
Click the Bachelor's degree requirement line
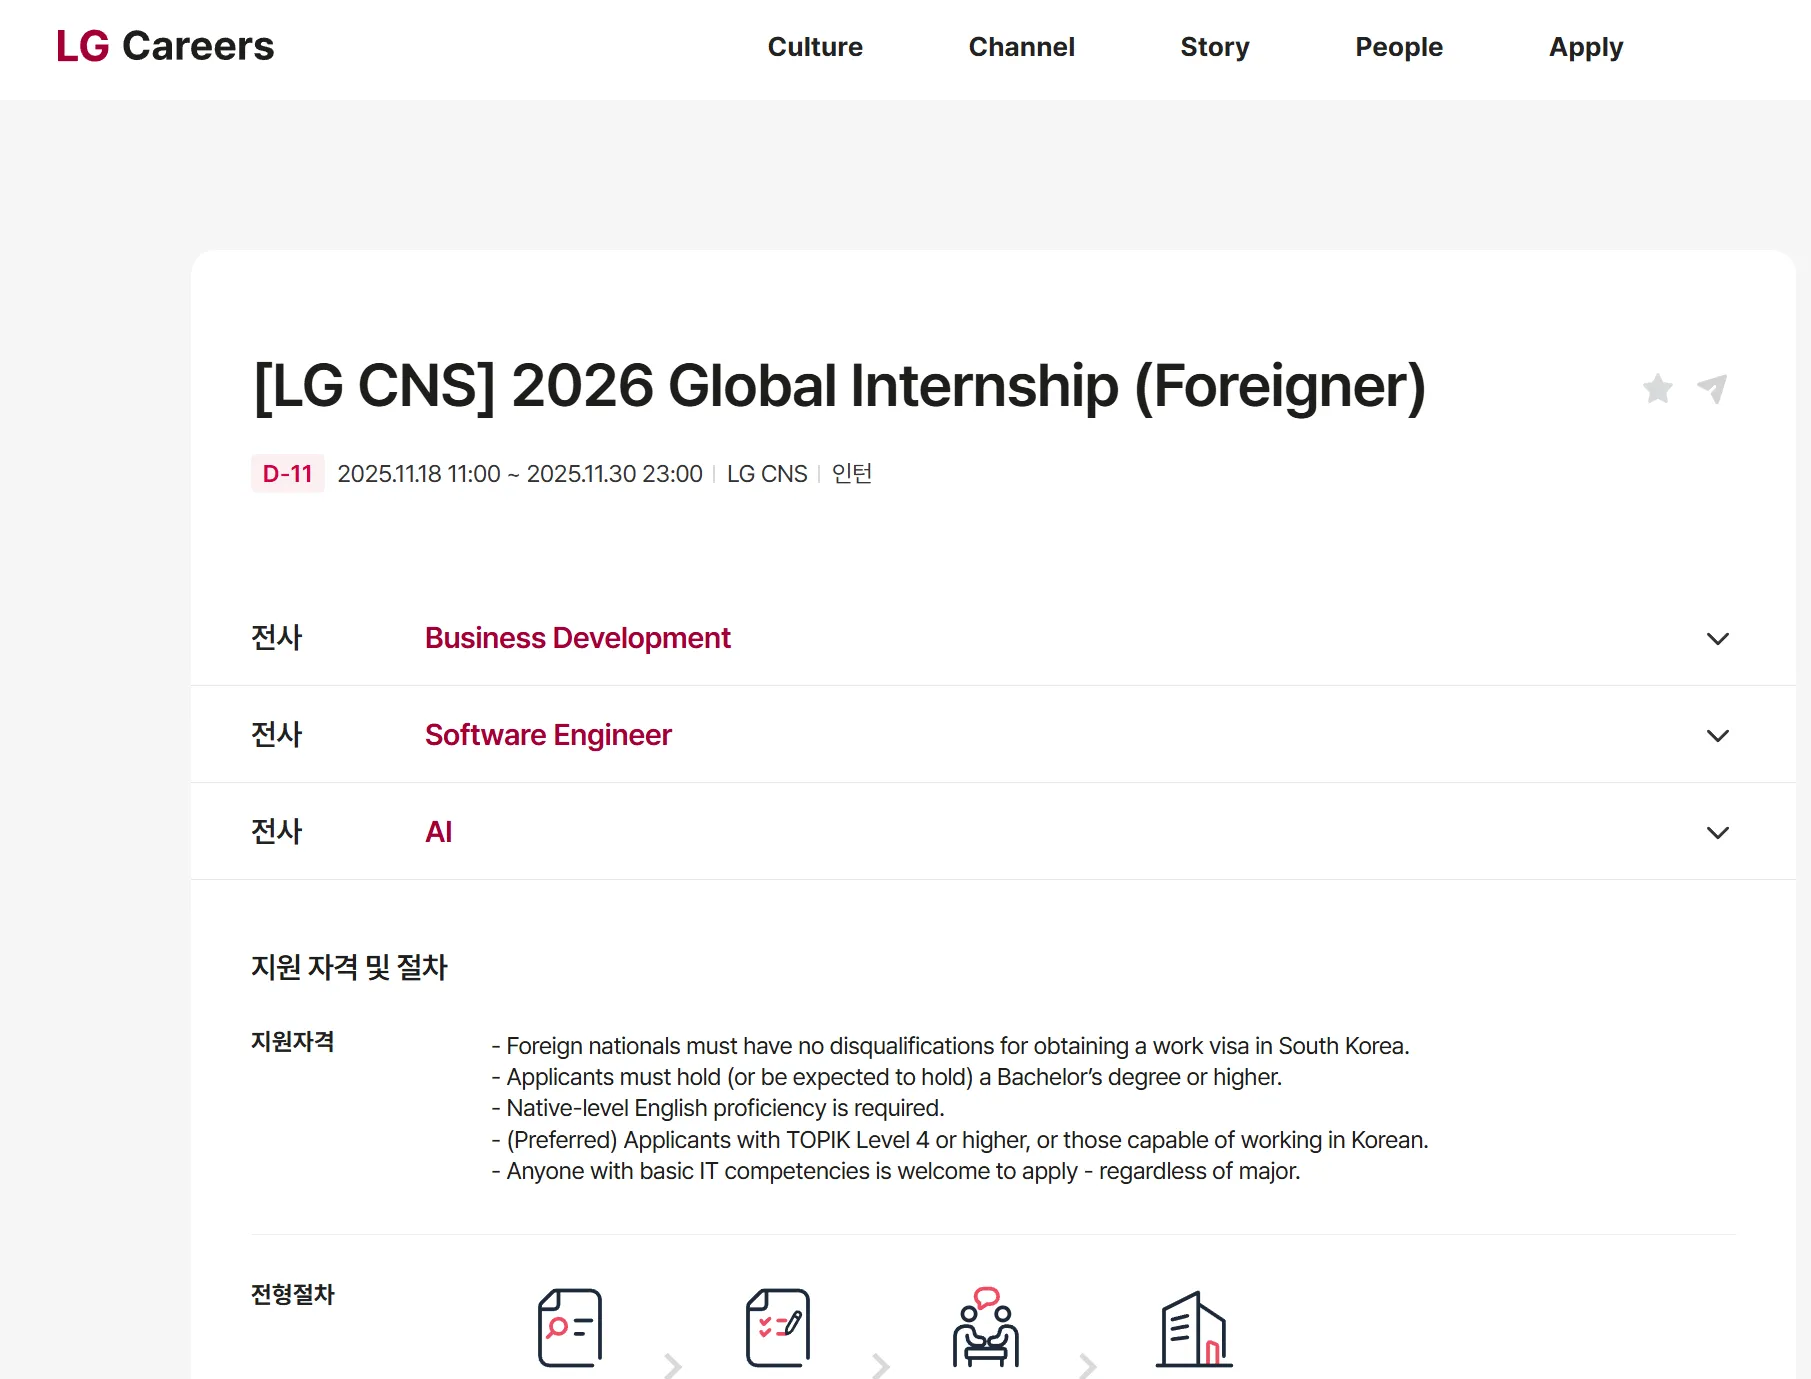coord(887,1077)
